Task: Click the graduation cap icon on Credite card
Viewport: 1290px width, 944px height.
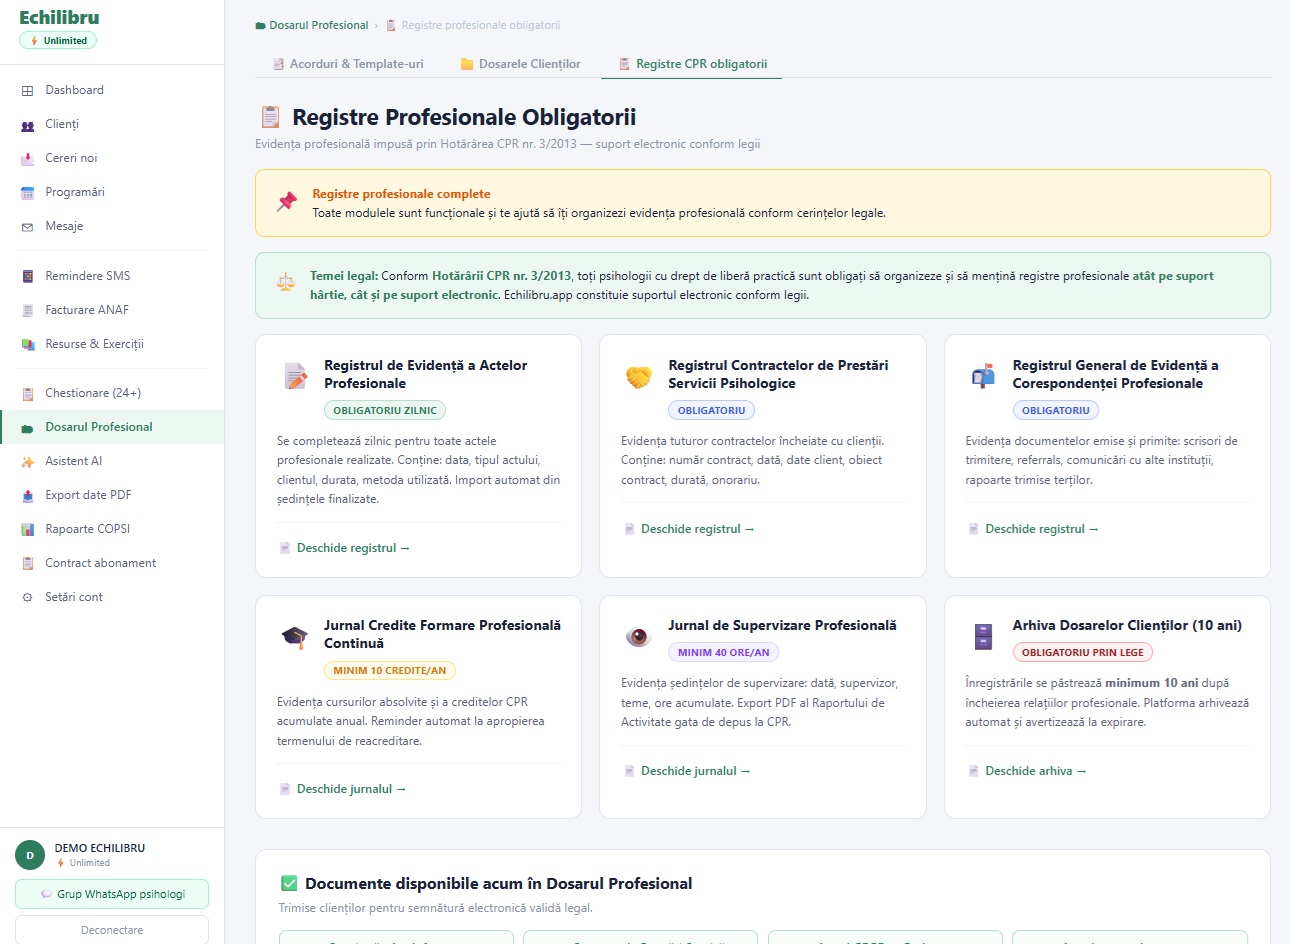Action: (295, 637)
